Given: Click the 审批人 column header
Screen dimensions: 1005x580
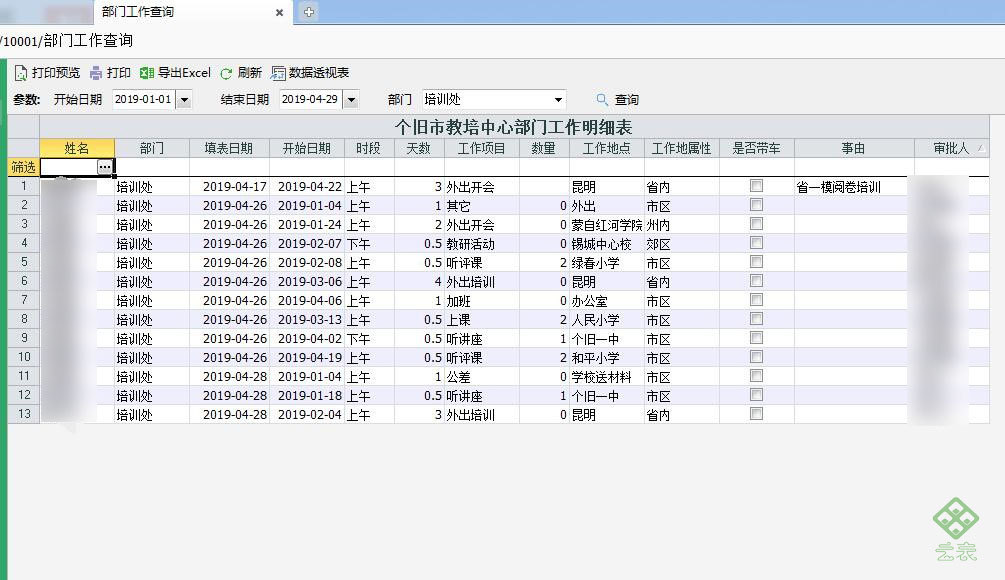Looking at the screenshot, I should [951, 148].
